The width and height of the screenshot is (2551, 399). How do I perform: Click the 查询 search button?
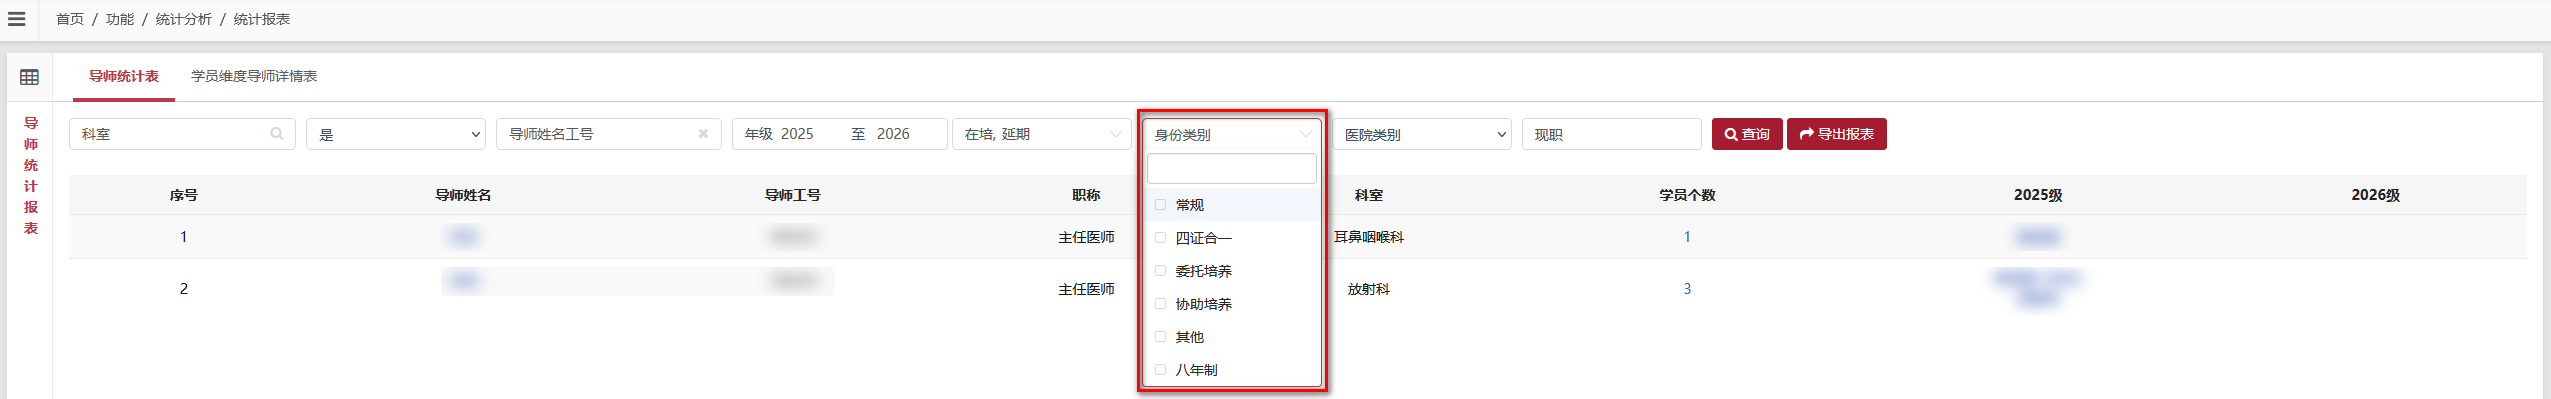[x=1747, y=134]
